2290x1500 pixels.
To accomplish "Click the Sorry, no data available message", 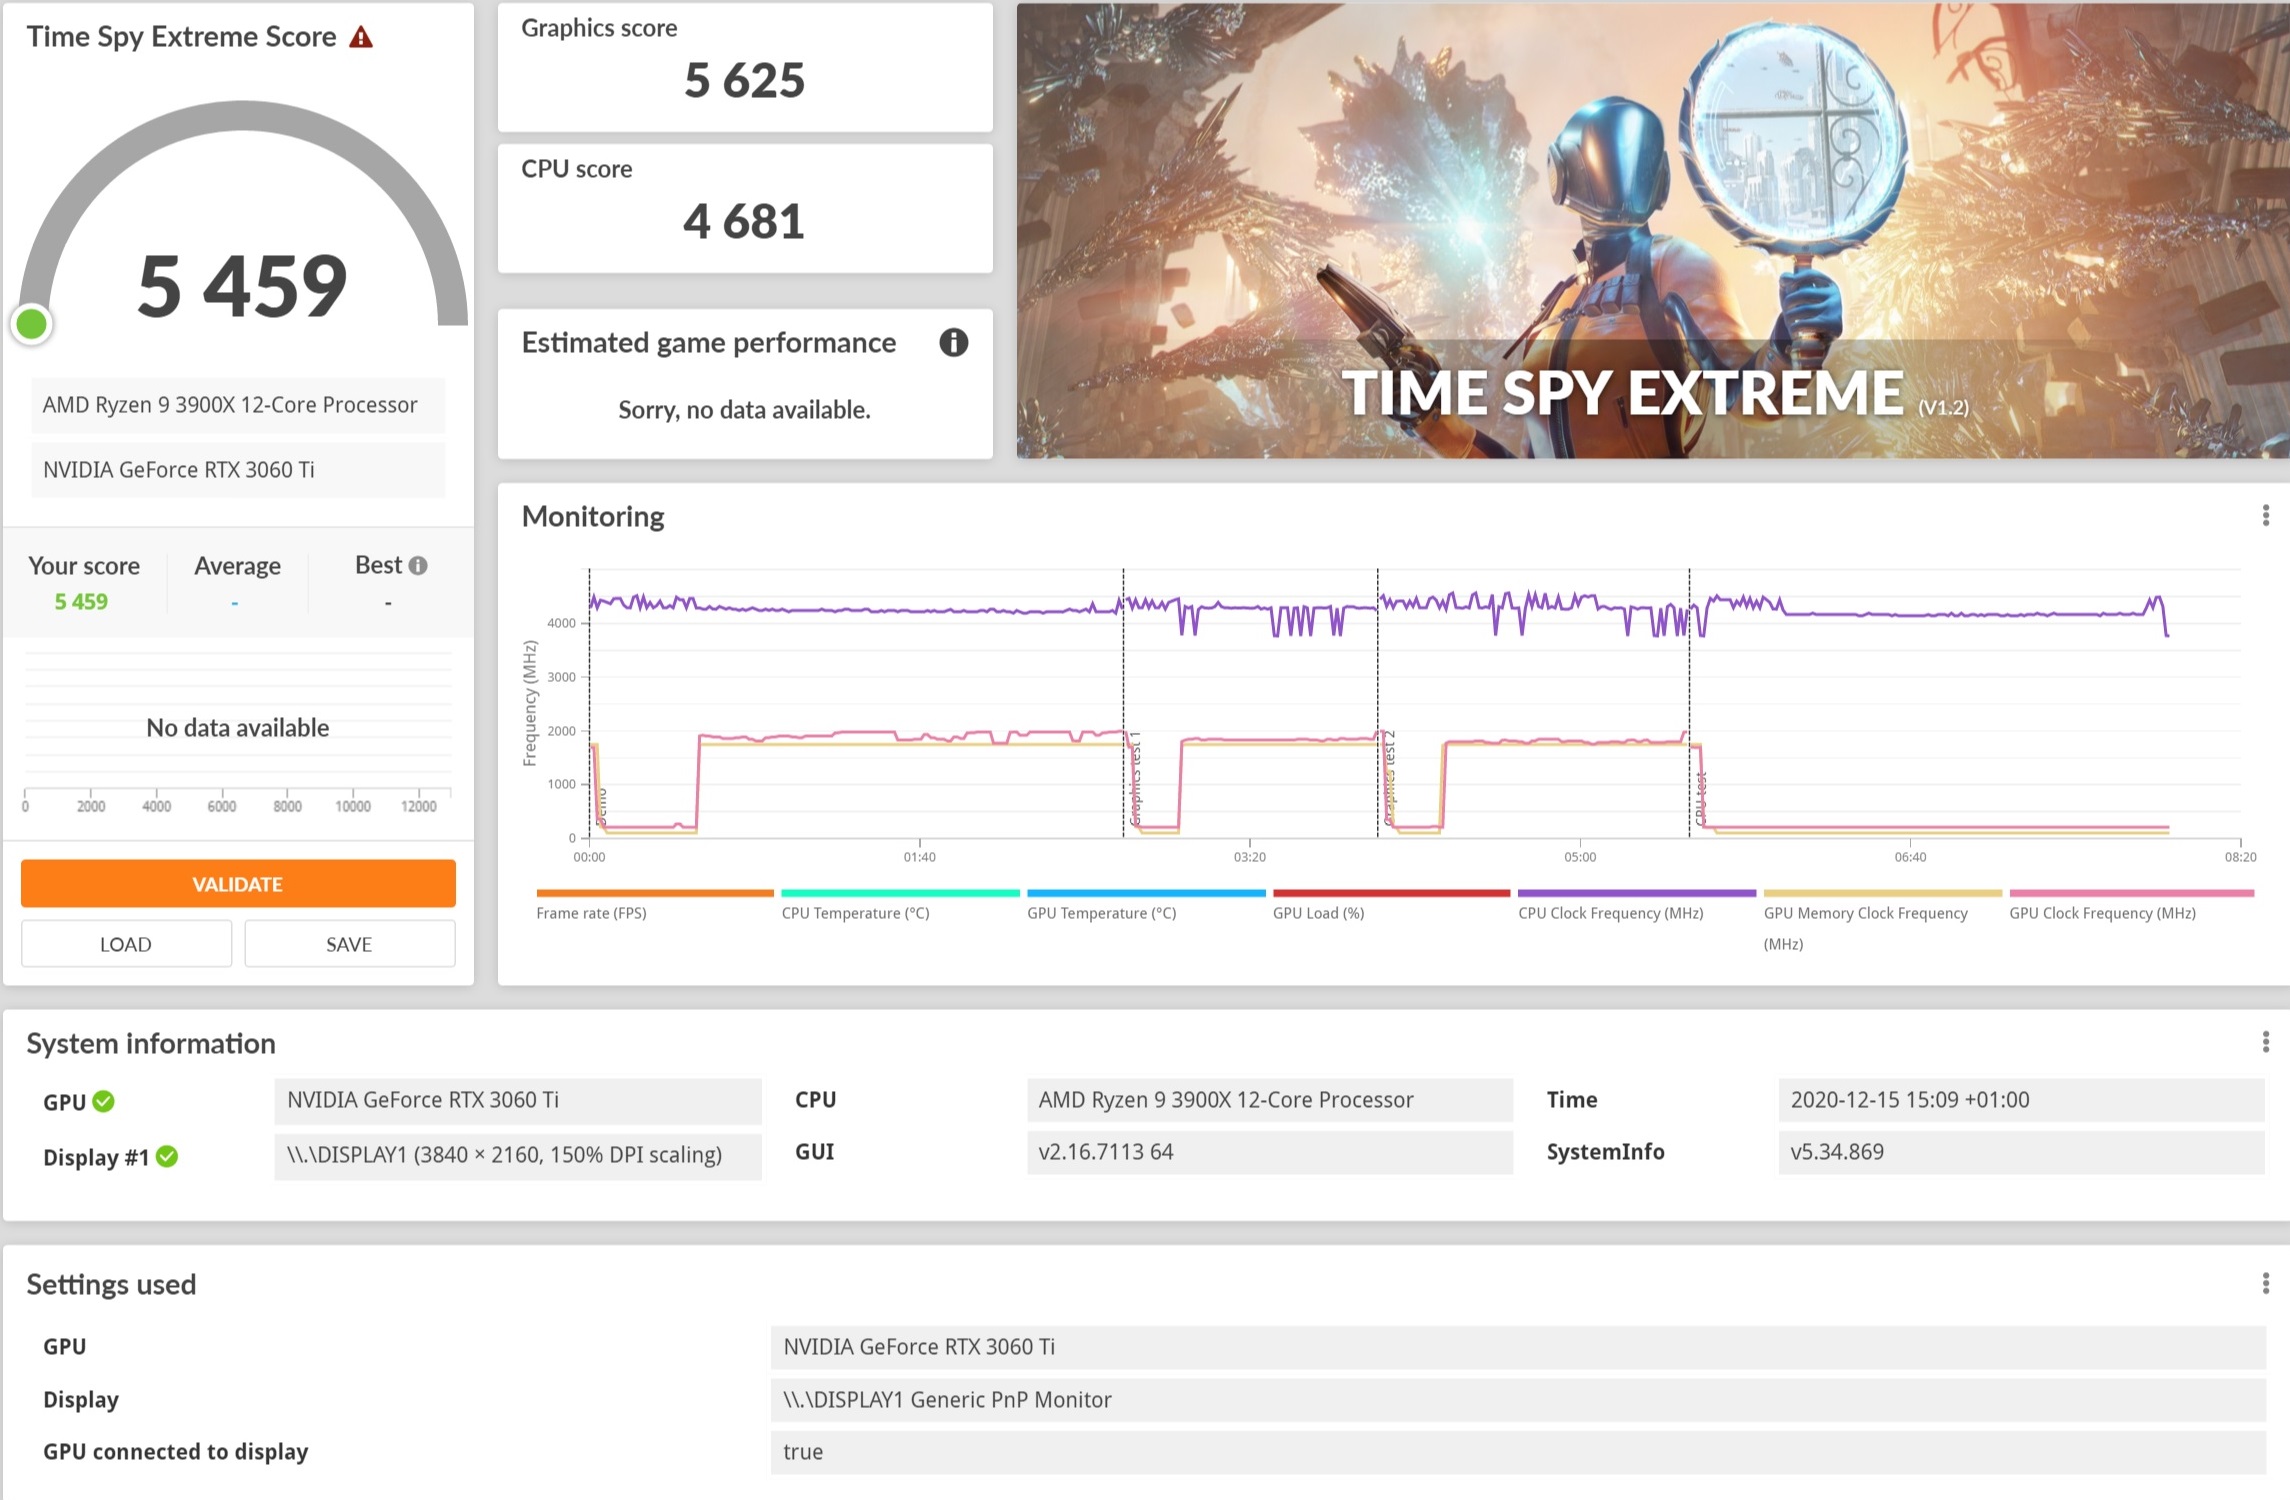I will (x=744, y=410).
